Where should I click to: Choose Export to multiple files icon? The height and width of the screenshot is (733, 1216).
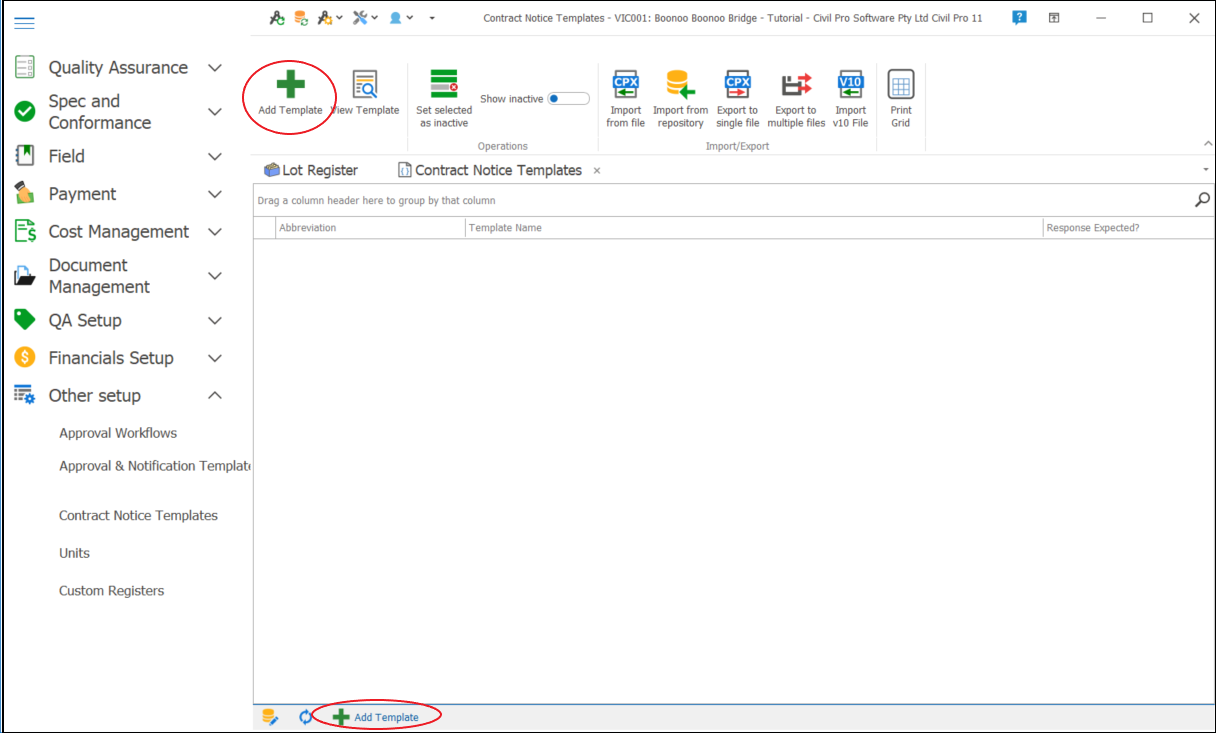pyautogui.click(x=796, y=86)
